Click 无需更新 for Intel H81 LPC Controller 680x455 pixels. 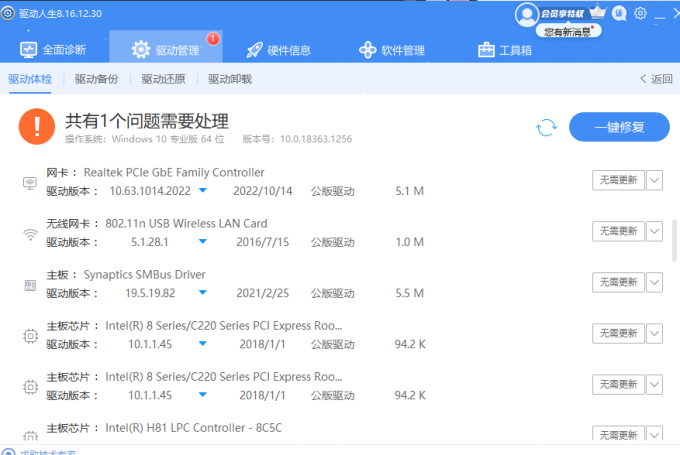click(x=618, y=434)
